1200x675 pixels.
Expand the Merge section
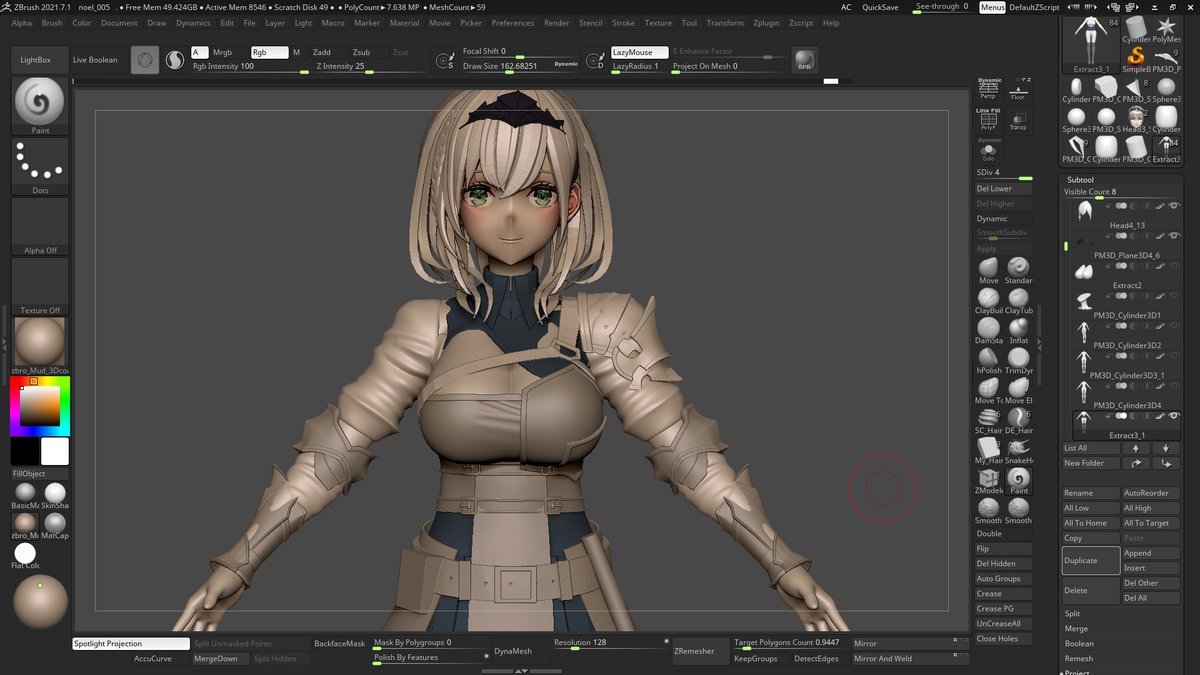point(1075,628)
